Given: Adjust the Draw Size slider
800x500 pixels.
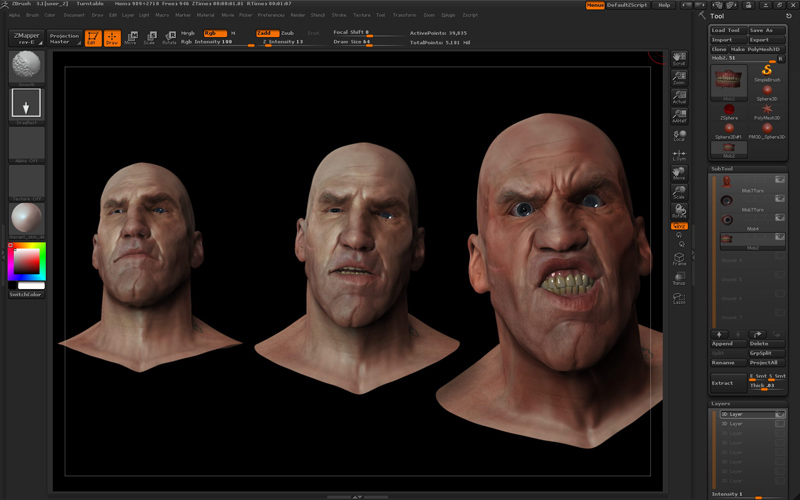Looking at the screenshot, I should 367,42.
